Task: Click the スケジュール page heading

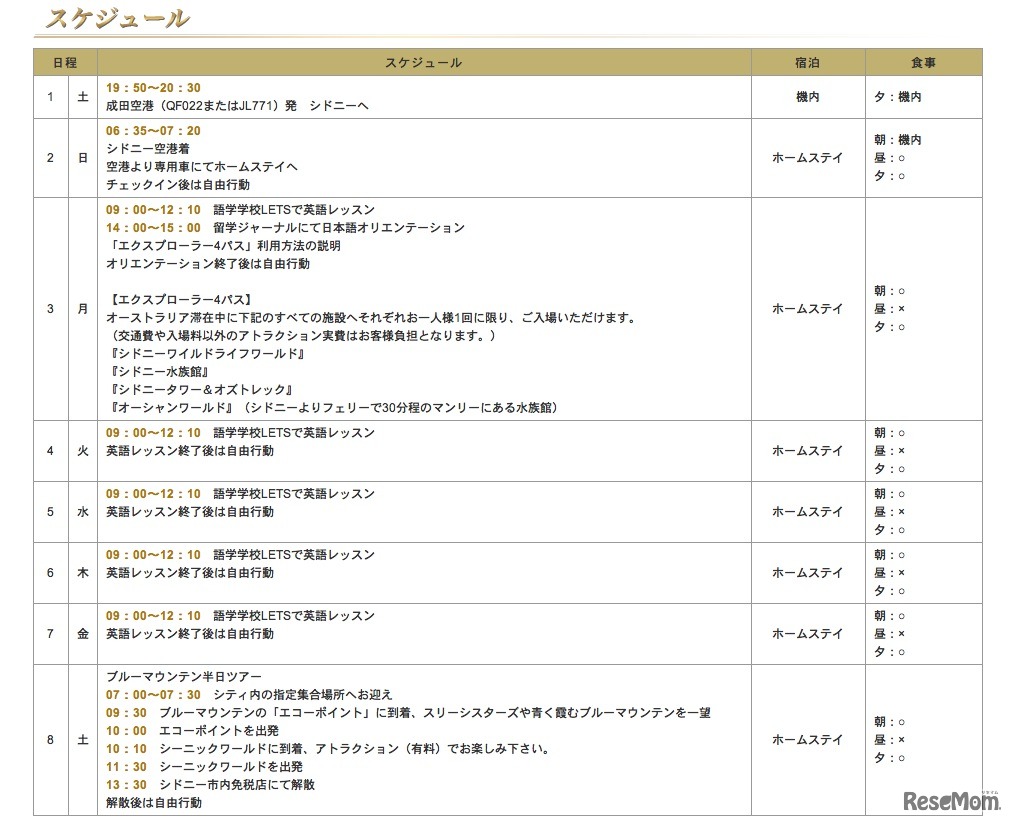Action: [x=113, y=17]
